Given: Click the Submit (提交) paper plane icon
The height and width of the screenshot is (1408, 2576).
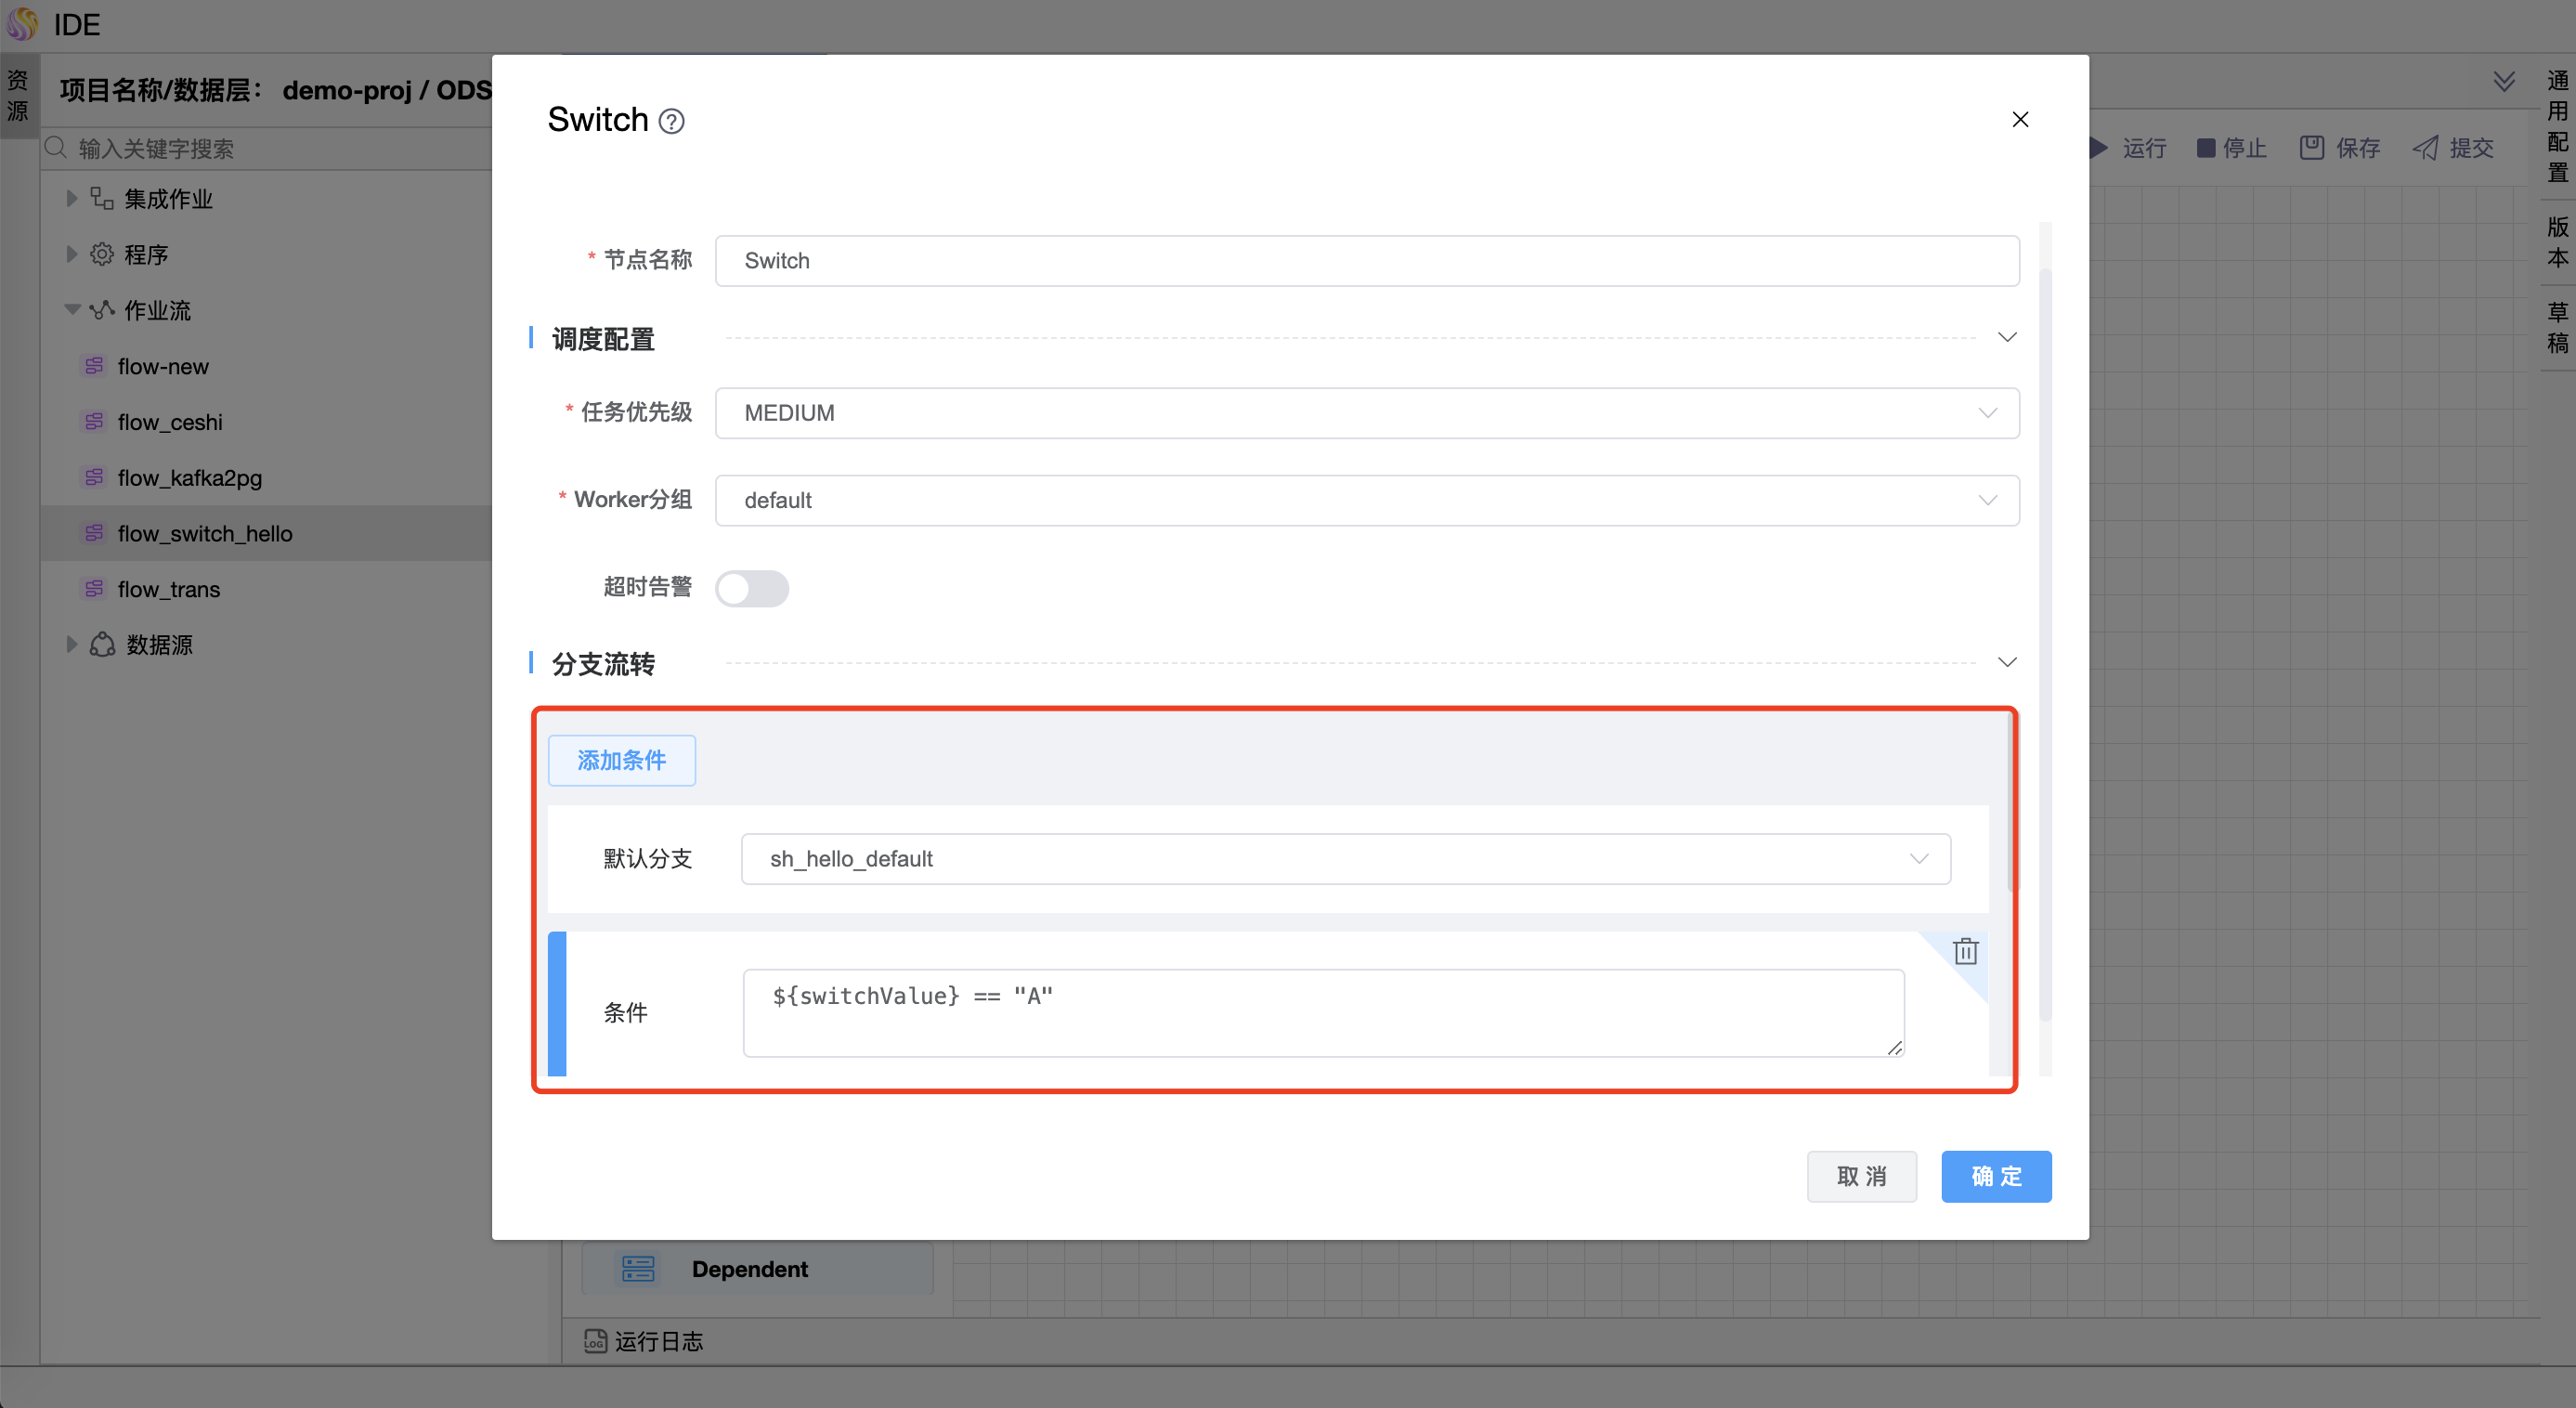Looking at the screenshot, I should pyautogui.click(x=2425, y=148).
